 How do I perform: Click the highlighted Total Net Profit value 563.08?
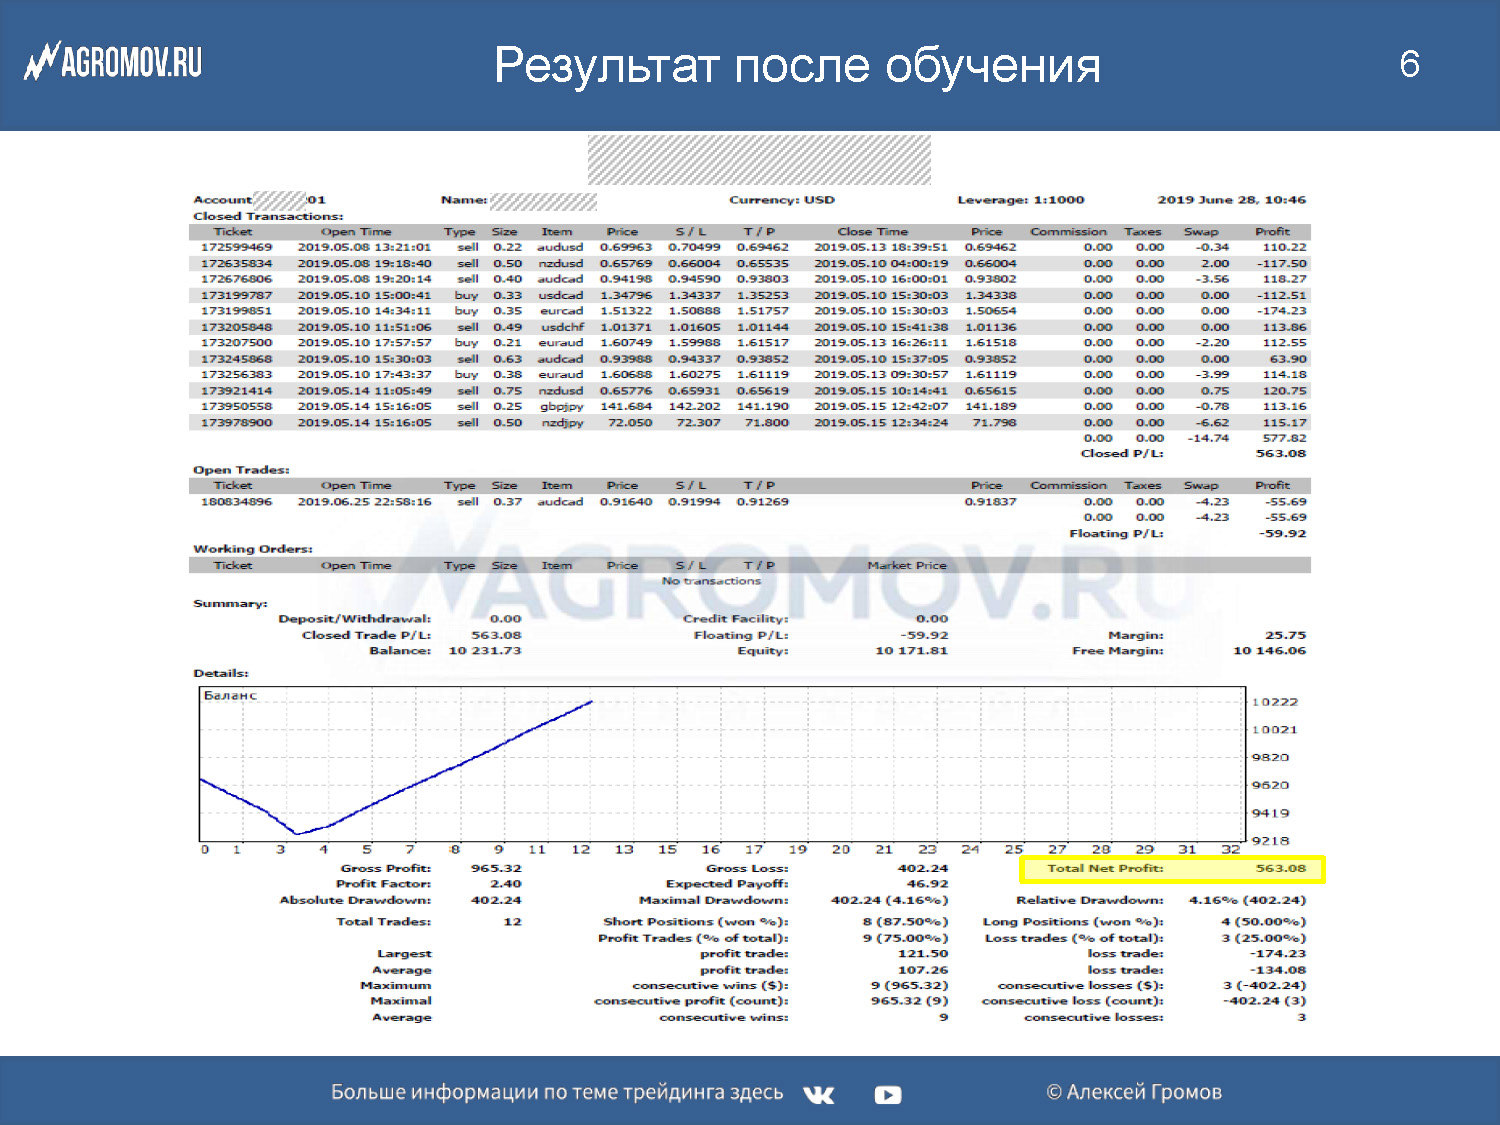tap(1281, 868)
